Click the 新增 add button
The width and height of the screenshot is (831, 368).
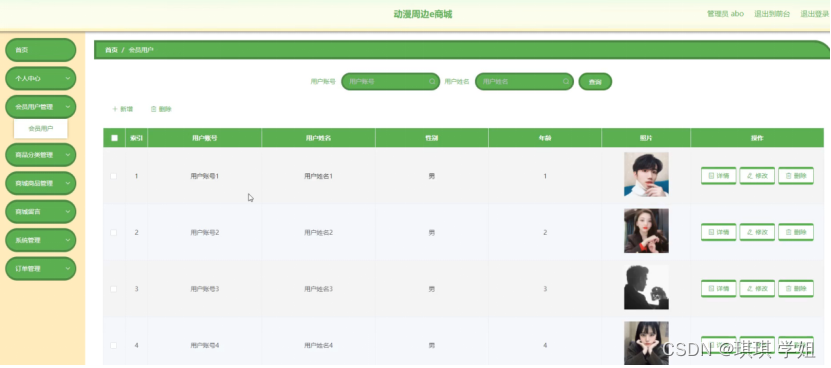[122, 109]
